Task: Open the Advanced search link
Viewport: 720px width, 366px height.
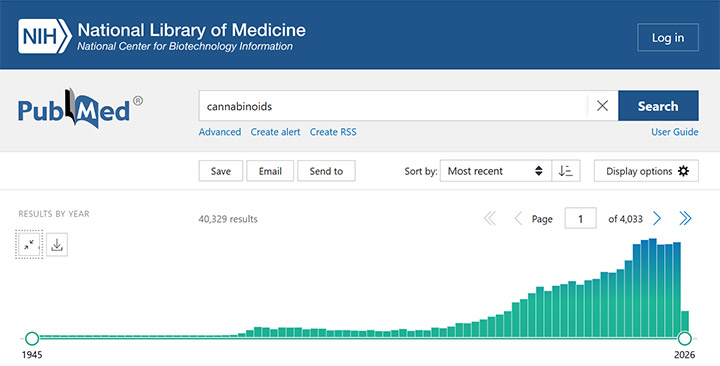Action: pos(220,132)
